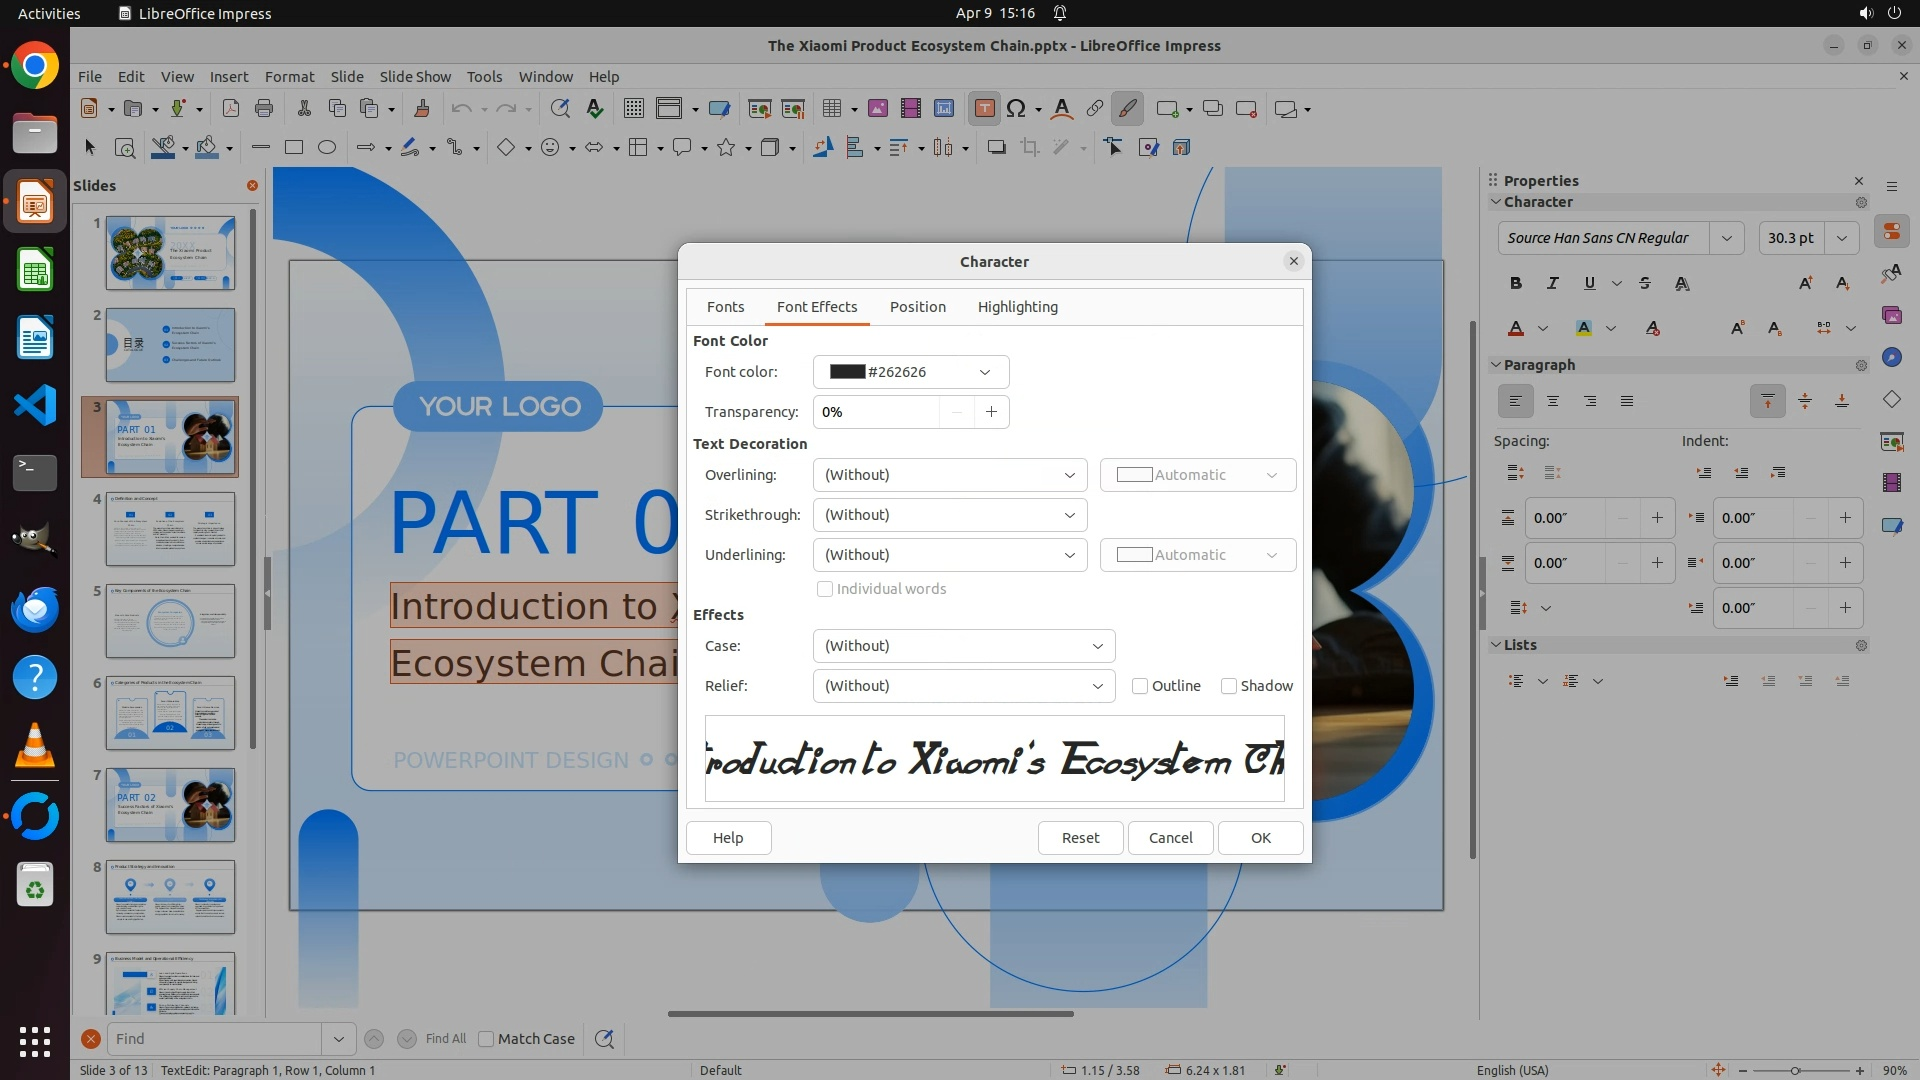Expand the Strikethrough dropdown
Screen dimensions: 1920x1080
click(949, 515)
